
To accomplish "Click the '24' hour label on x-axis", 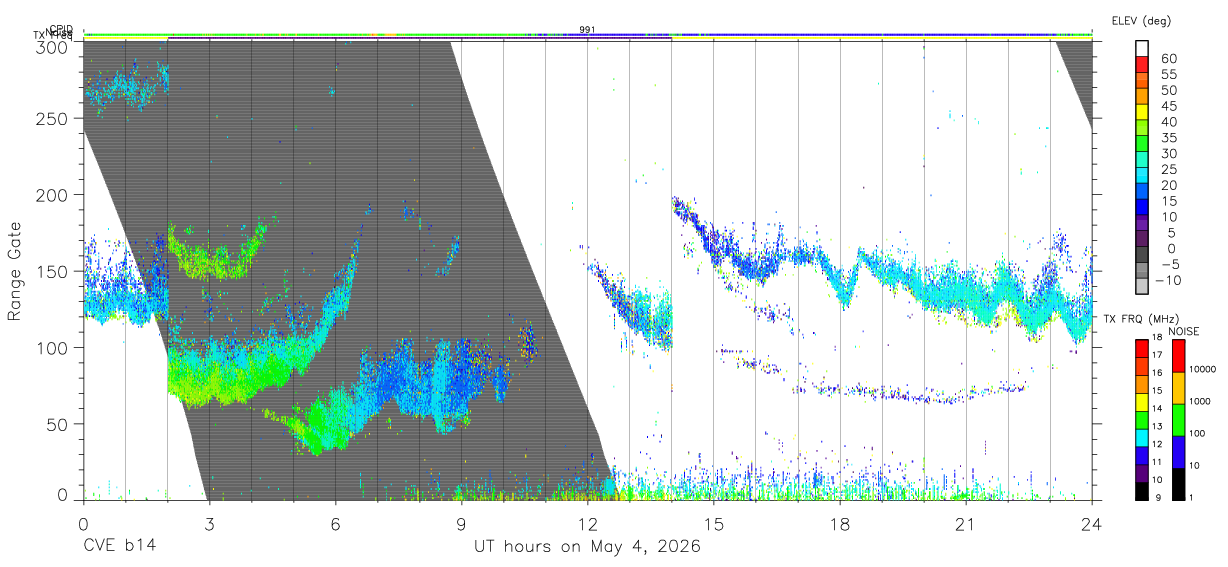I will (x=1092, y=524).
